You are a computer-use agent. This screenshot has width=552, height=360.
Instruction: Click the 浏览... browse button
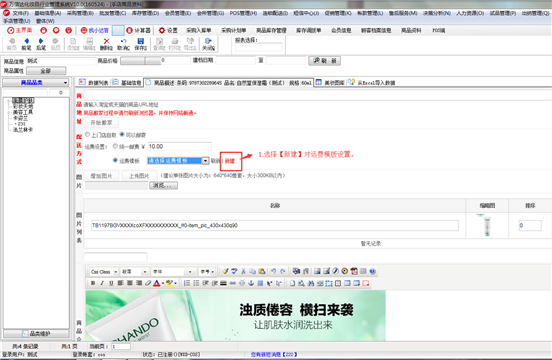pos(163,185)
